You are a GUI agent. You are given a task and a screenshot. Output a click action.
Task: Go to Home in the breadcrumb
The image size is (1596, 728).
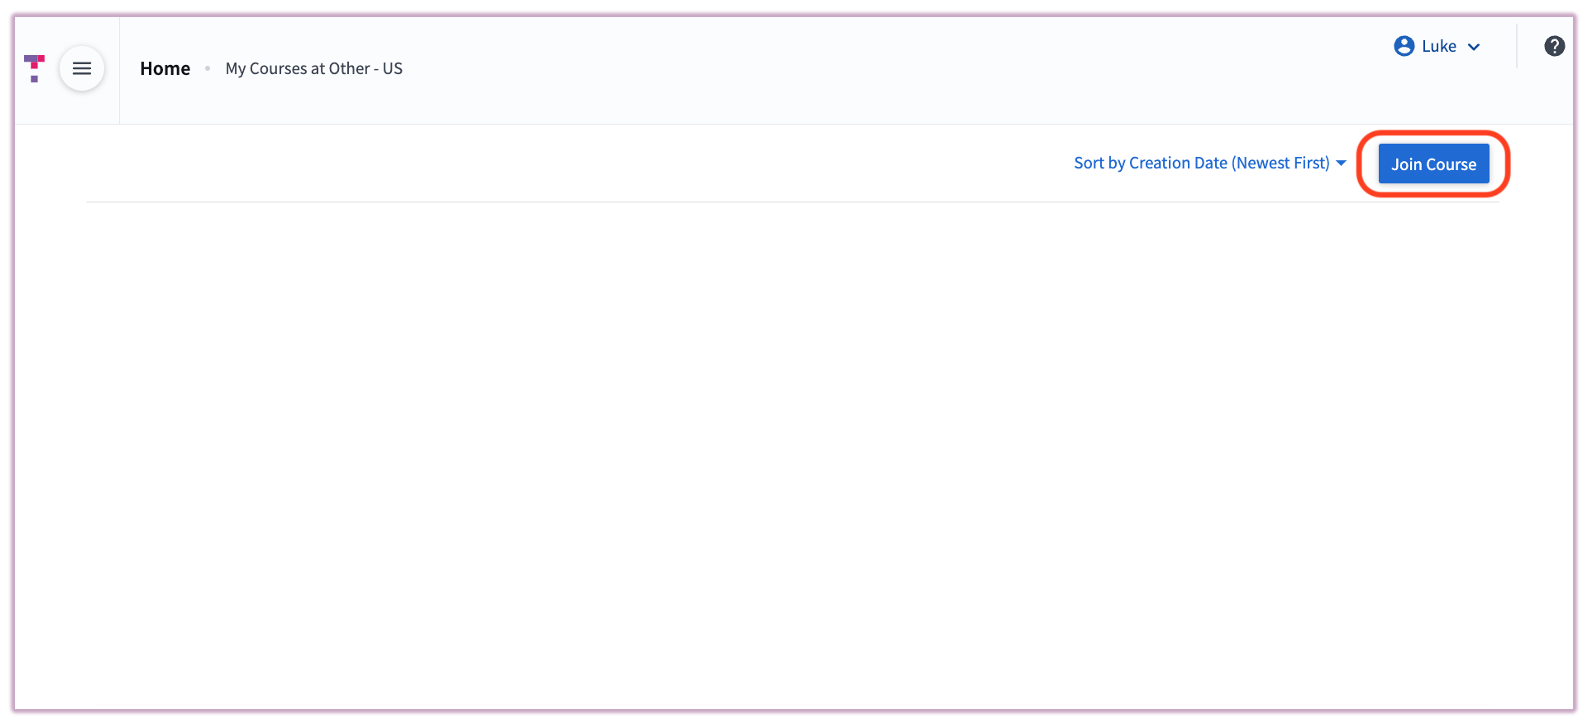tap(165, 68)
